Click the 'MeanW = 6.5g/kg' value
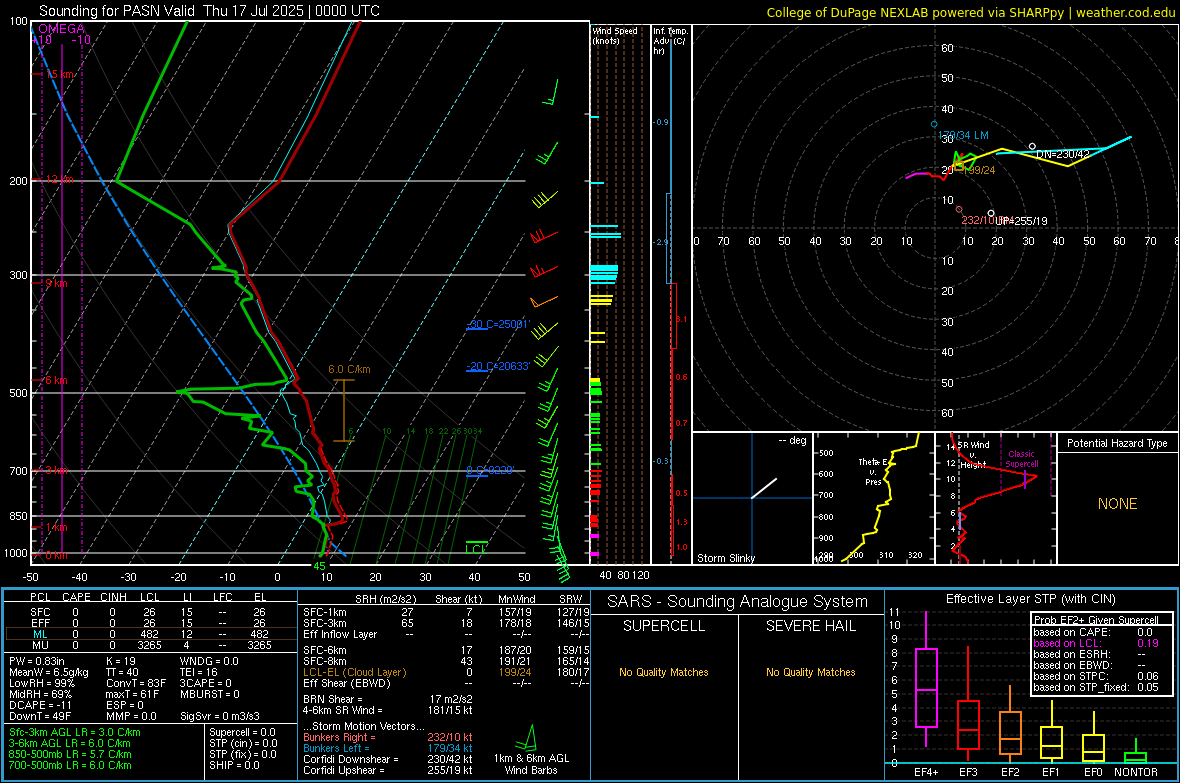1180x783 pixels. (48, 672)
